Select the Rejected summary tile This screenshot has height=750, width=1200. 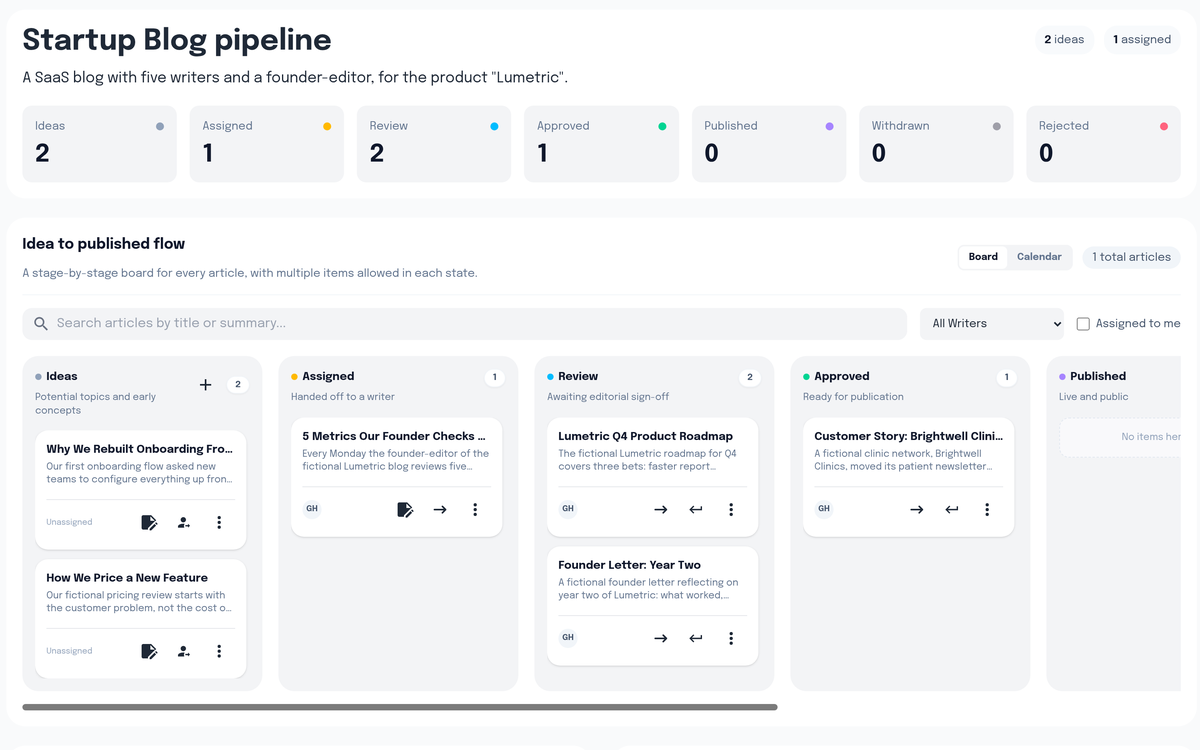(1103, 144)
